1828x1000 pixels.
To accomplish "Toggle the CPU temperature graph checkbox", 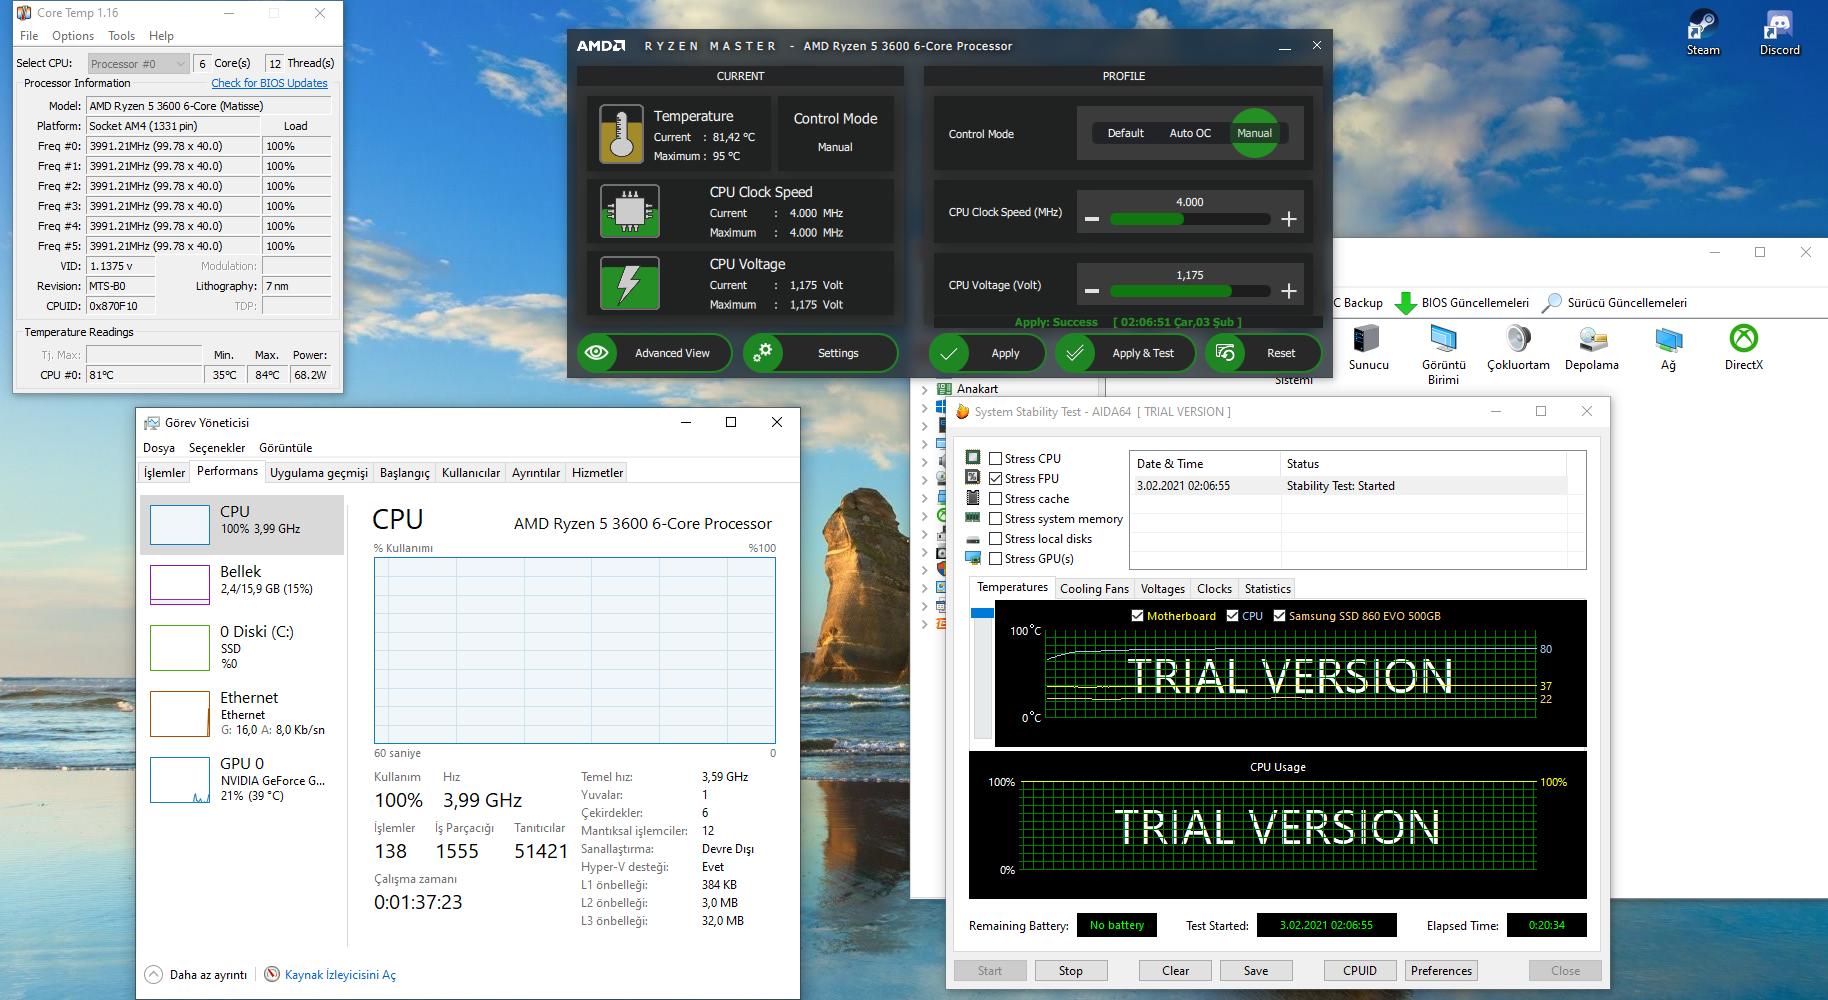I will [1232, 616].
